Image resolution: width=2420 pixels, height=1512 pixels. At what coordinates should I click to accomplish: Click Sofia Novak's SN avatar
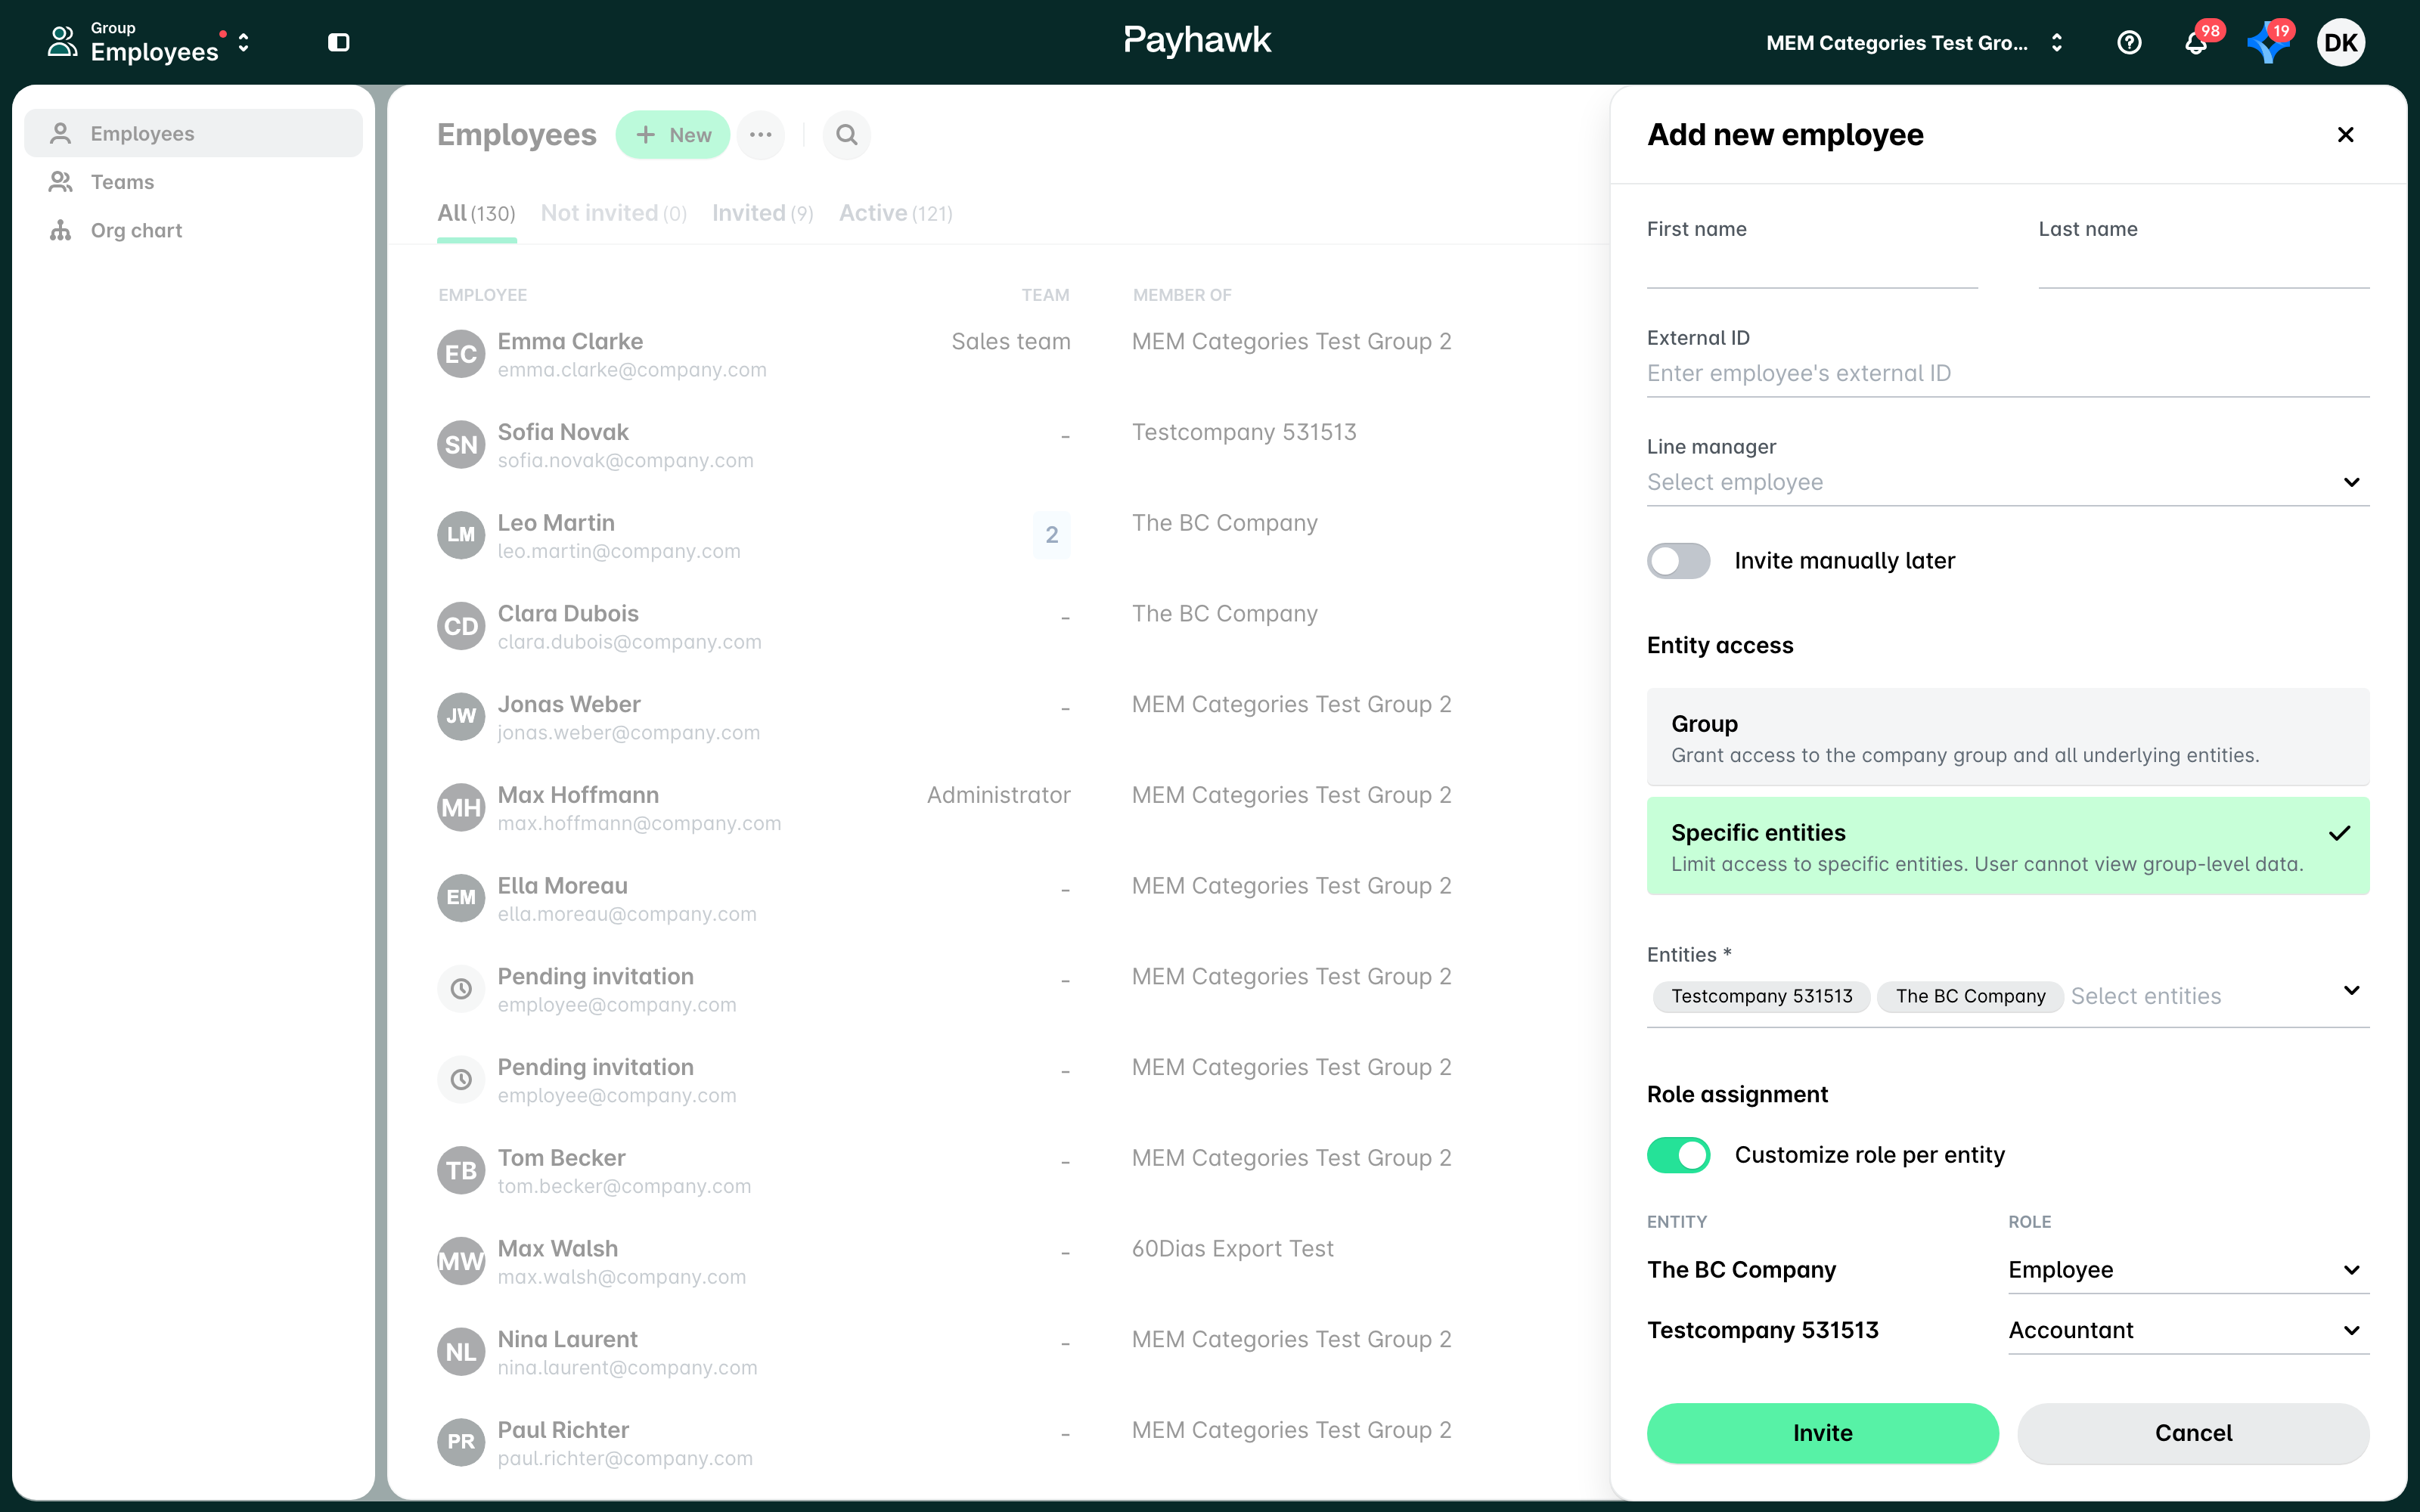pyautogui.click(x=461, y=444)
